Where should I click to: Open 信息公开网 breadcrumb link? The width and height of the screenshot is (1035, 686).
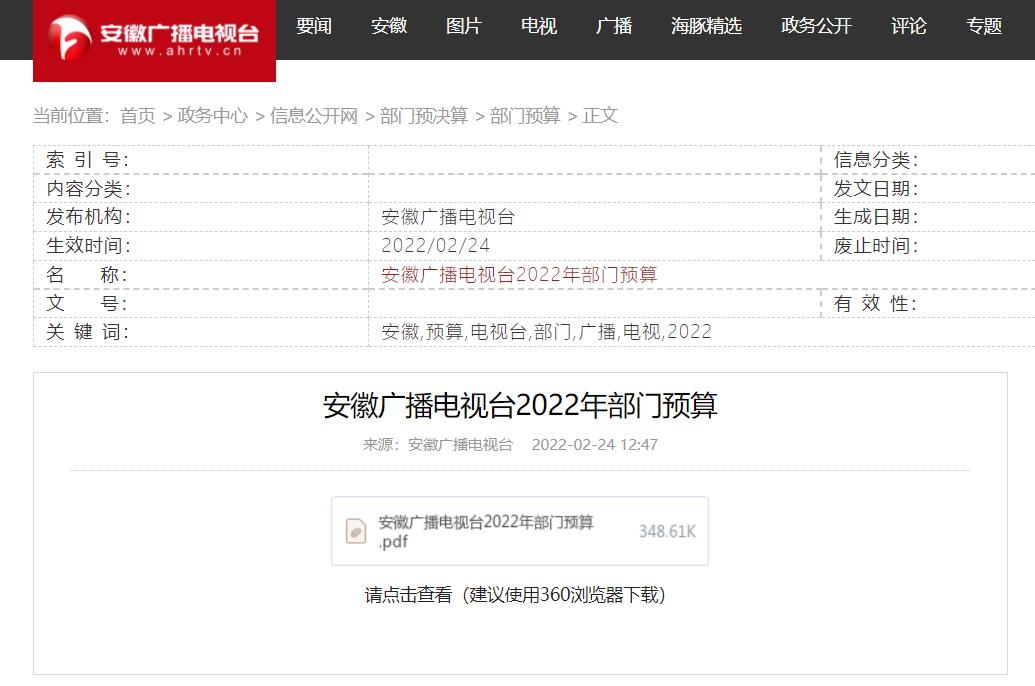click(313, 116)
